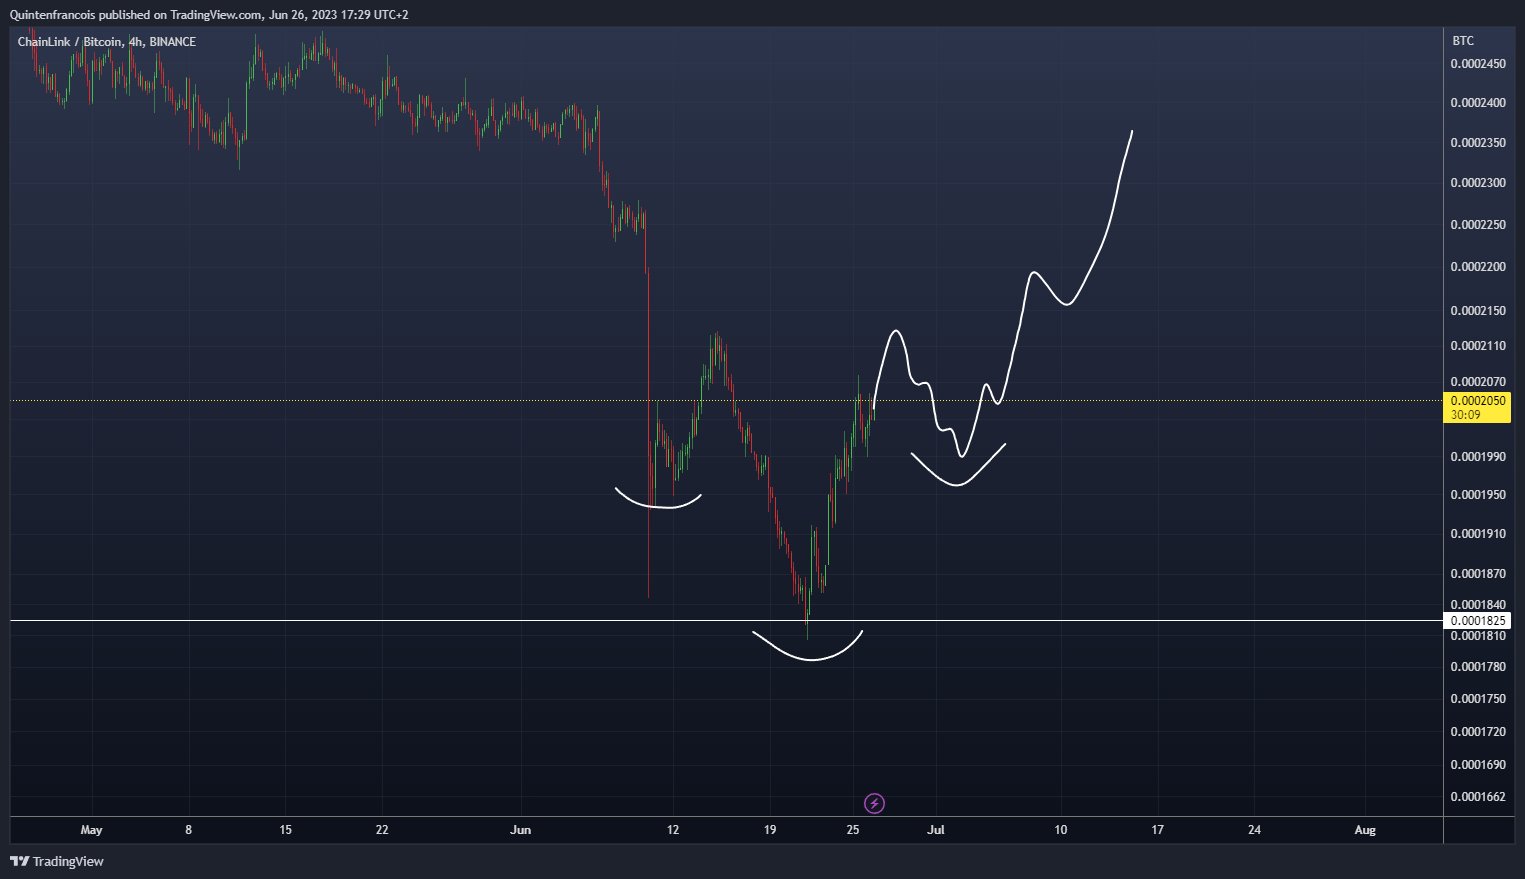Click the 0.0002300 price axis value
The image size is (1525, 879).
[x=1478, y=183]
